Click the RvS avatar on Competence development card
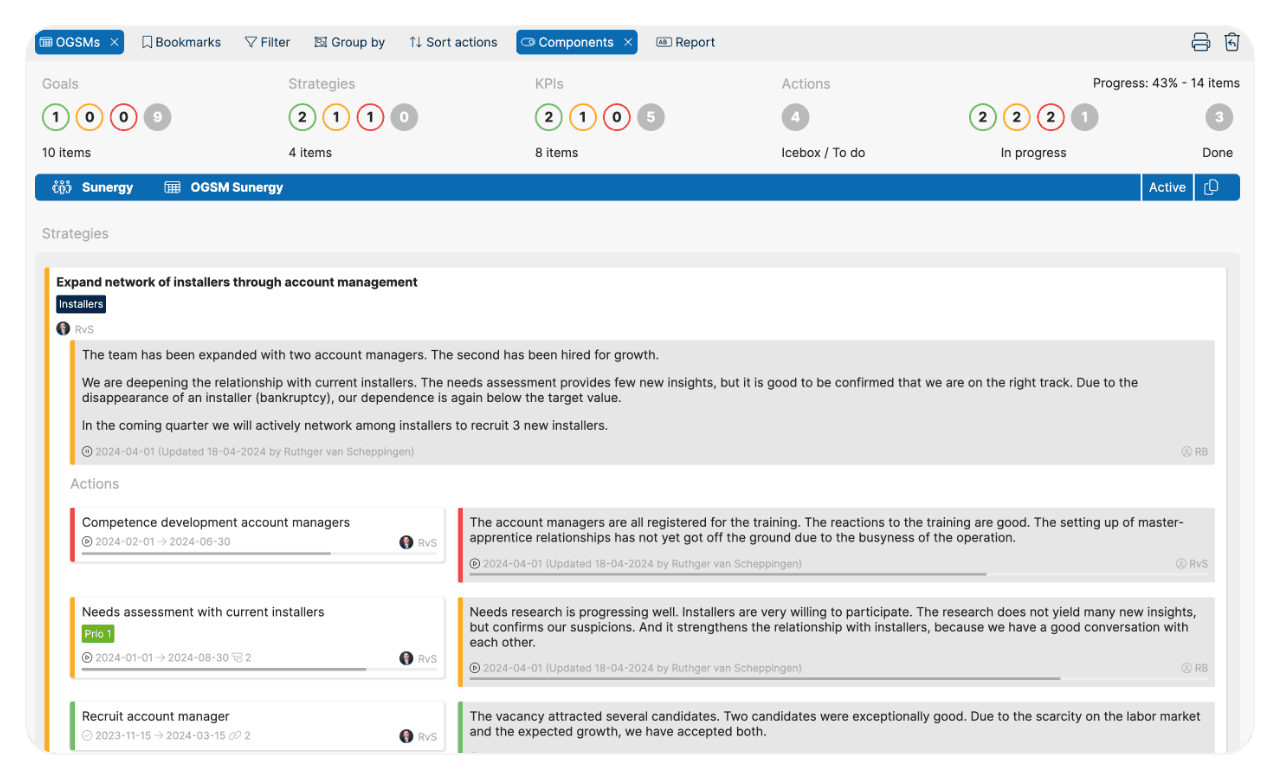The height and width of the screenshot is (780, 1280). [406, 542]
